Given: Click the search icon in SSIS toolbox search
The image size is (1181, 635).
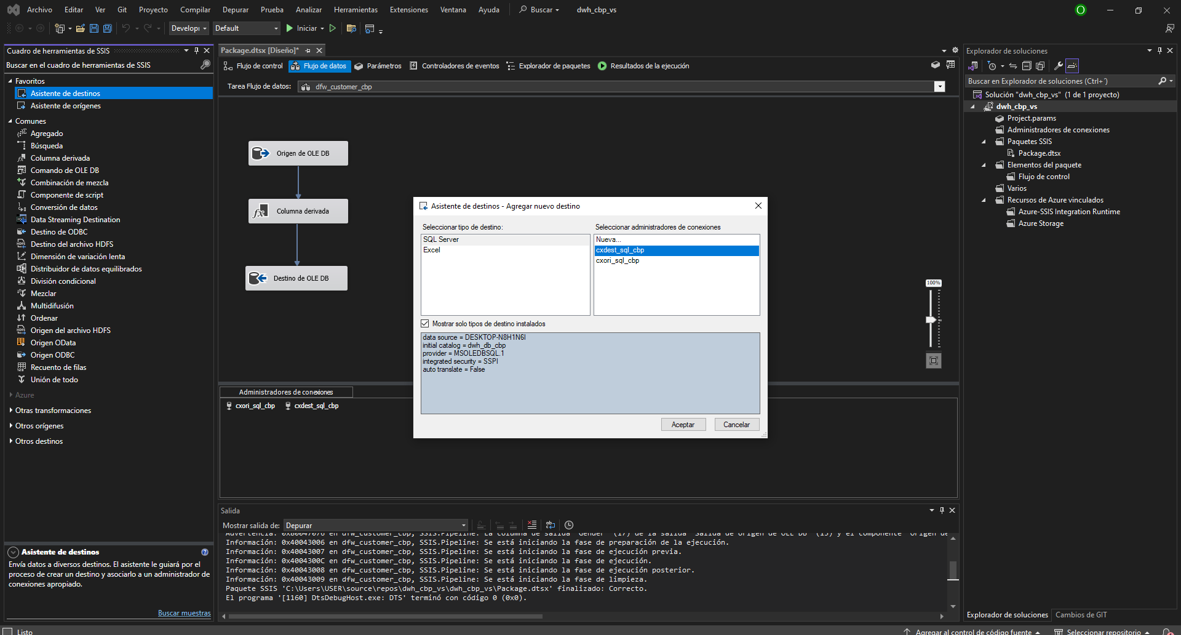Looking at the screenshot, I should pos(205,66).
